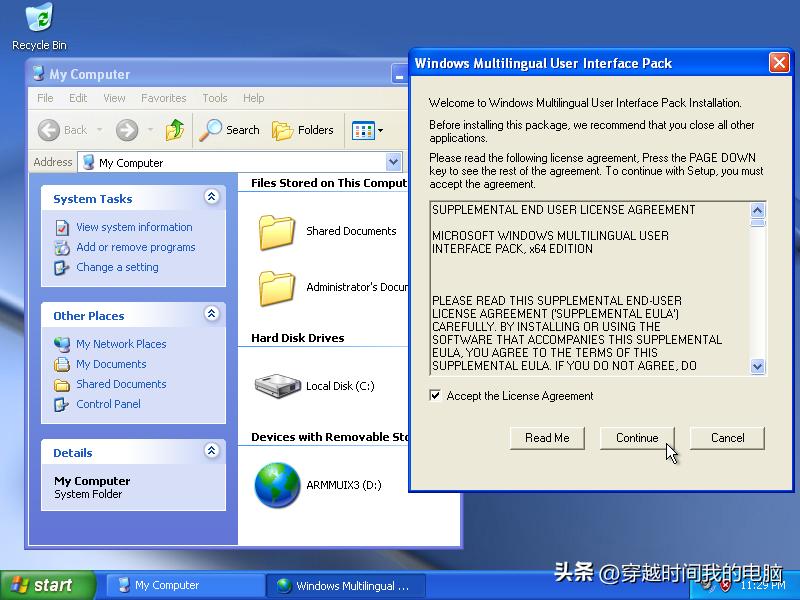Viewport: 800px width, 600px height.
Task: Collapse the System Tasks section
Action: pyautogui.click(x=211, y=198)
